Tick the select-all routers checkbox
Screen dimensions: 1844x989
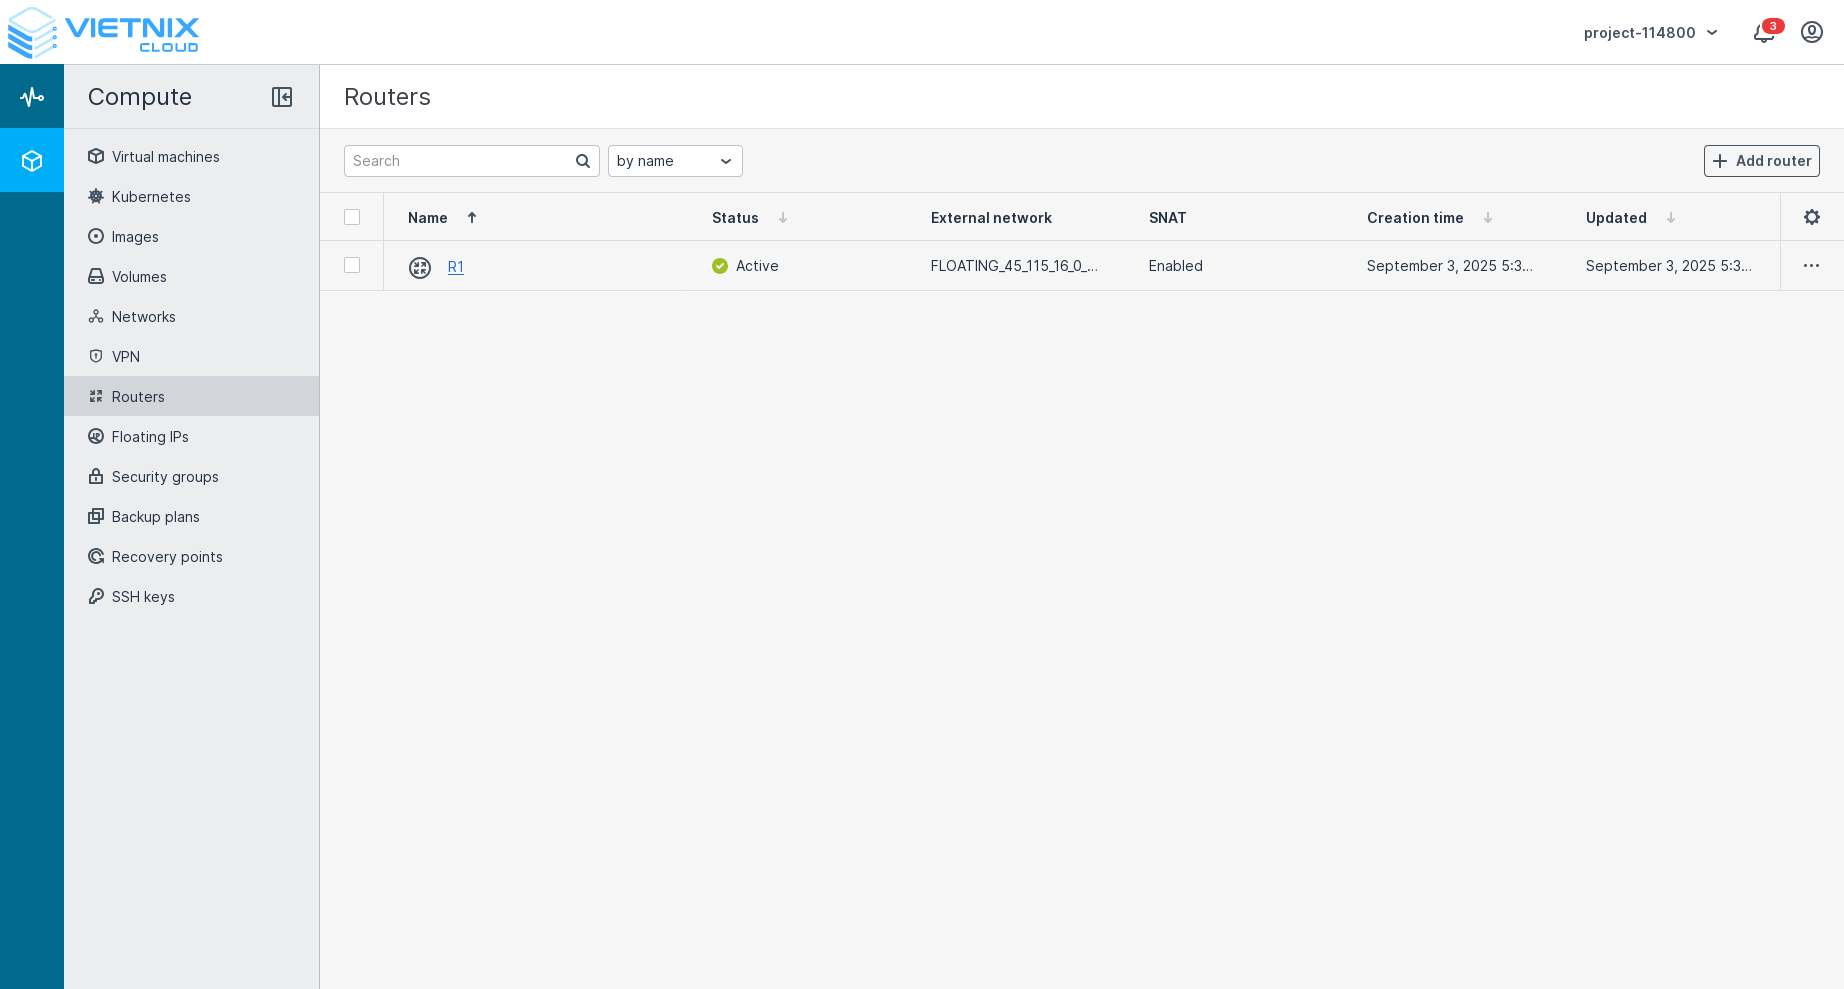352,217
